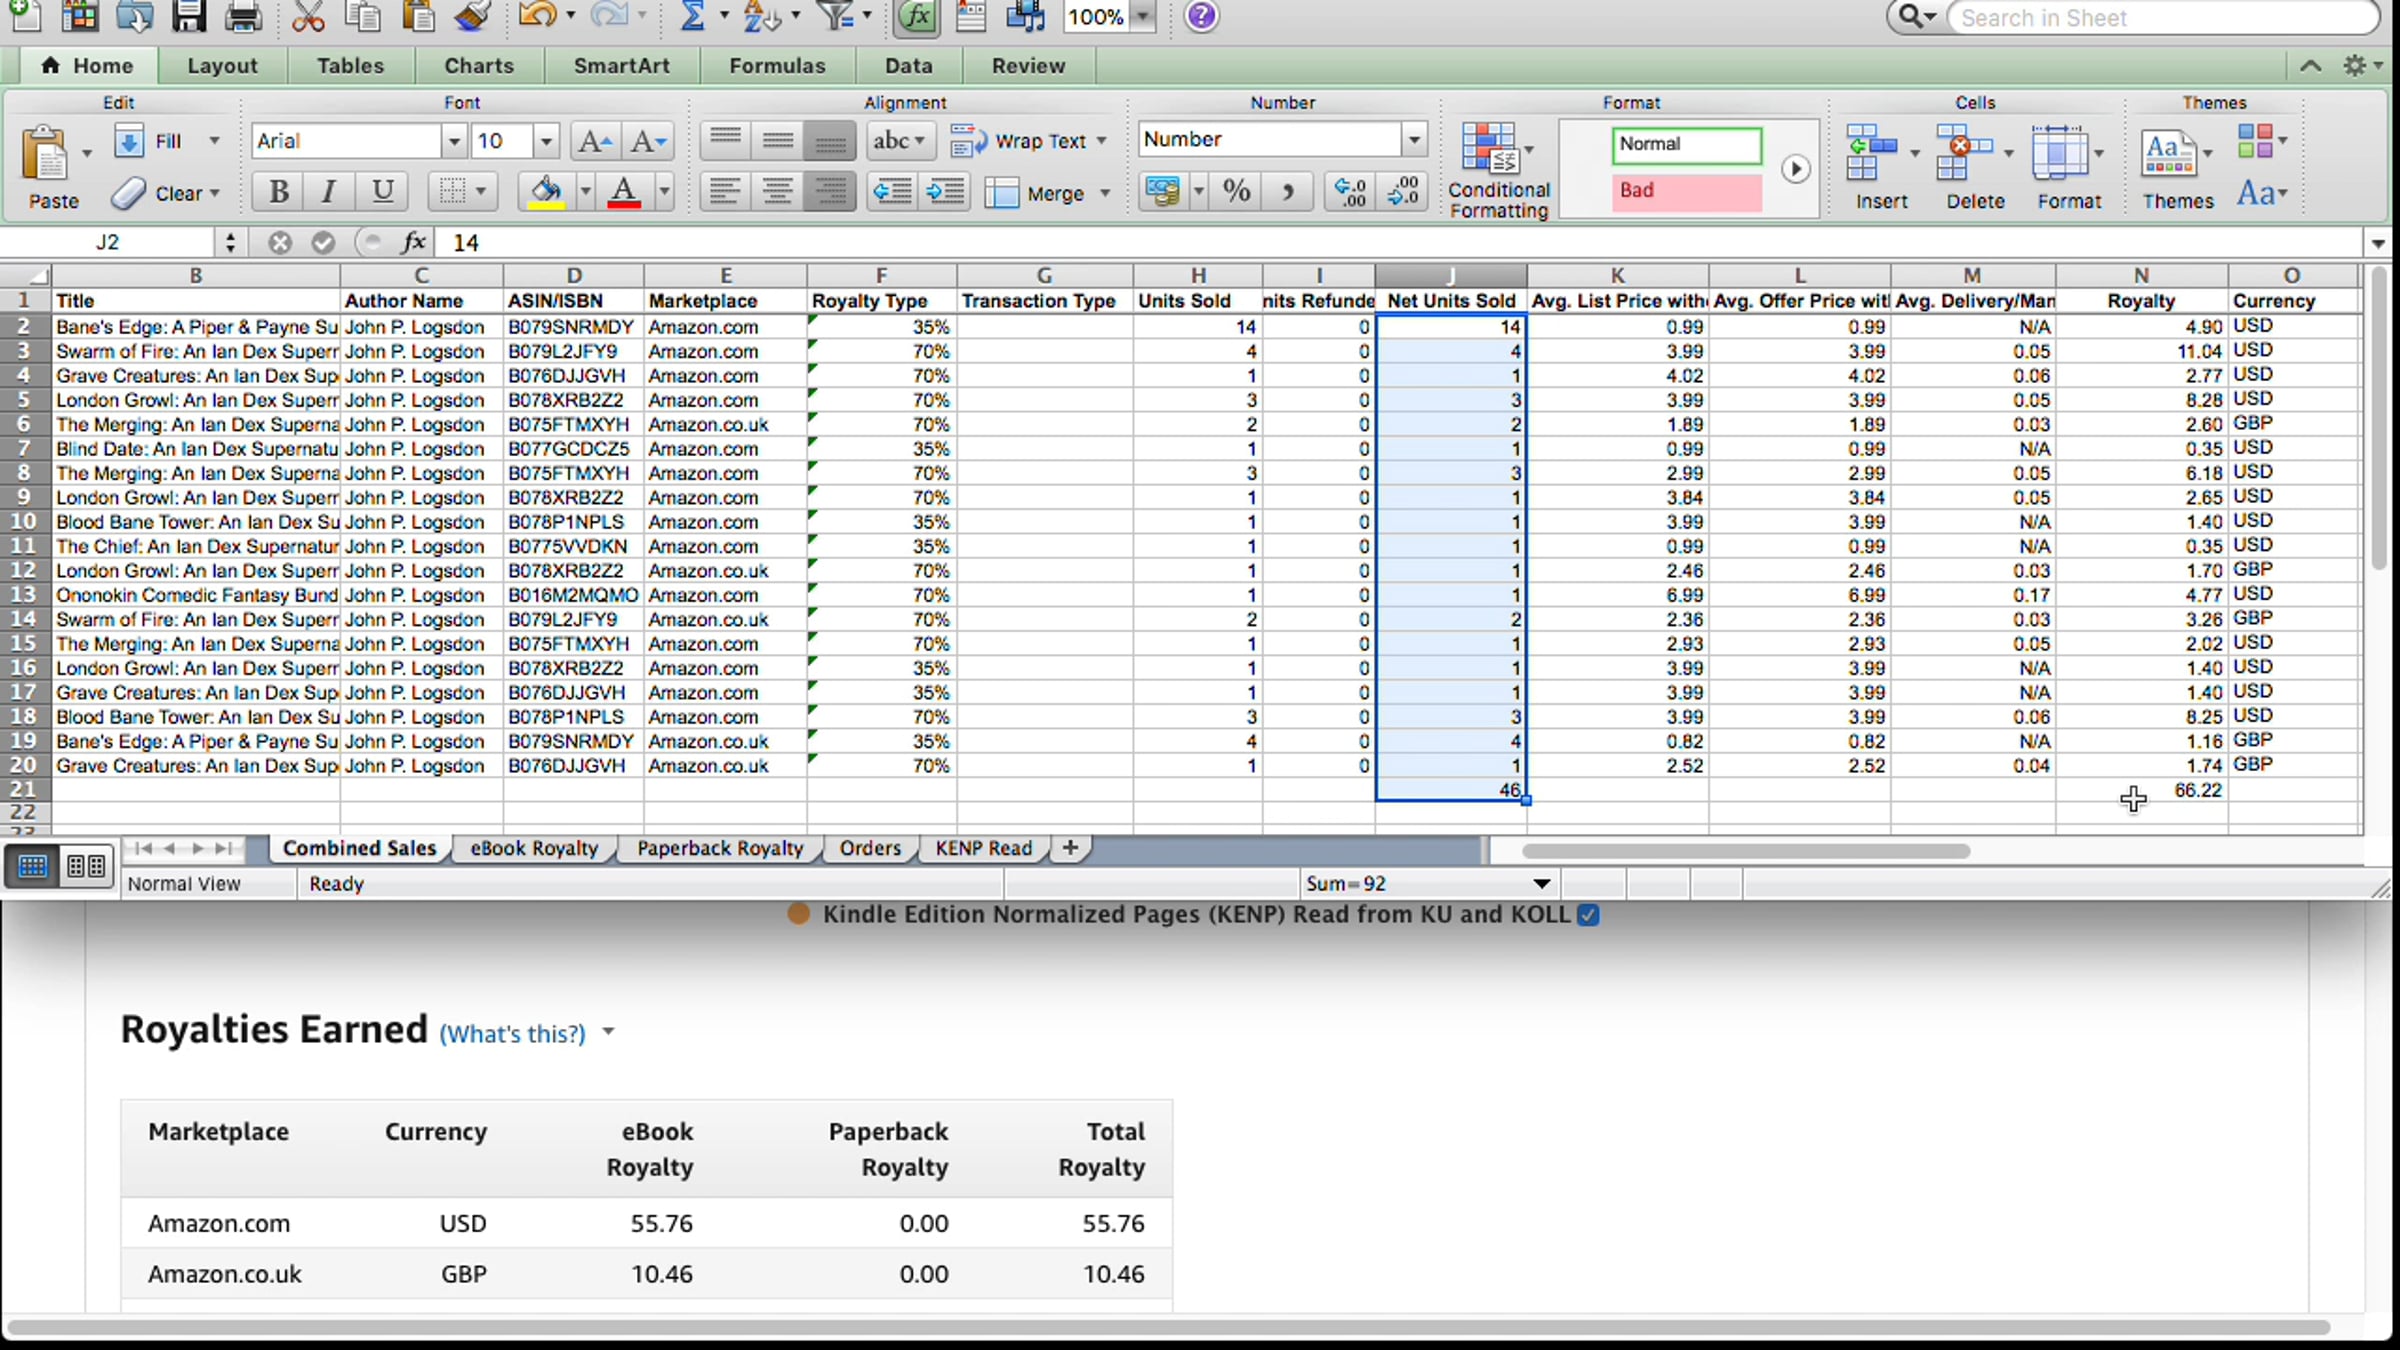Switch to the eBook Royalty sheet
This screenshot has width=2400, height=1350.
tap(534, 848)
